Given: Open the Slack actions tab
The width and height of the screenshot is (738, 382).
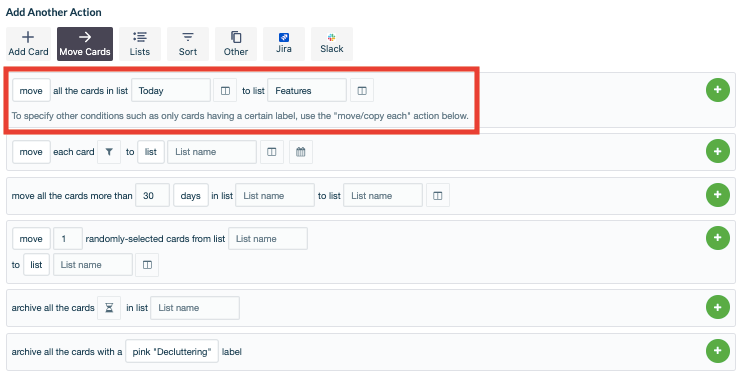Looking at the screenshot, I should 332,44.
